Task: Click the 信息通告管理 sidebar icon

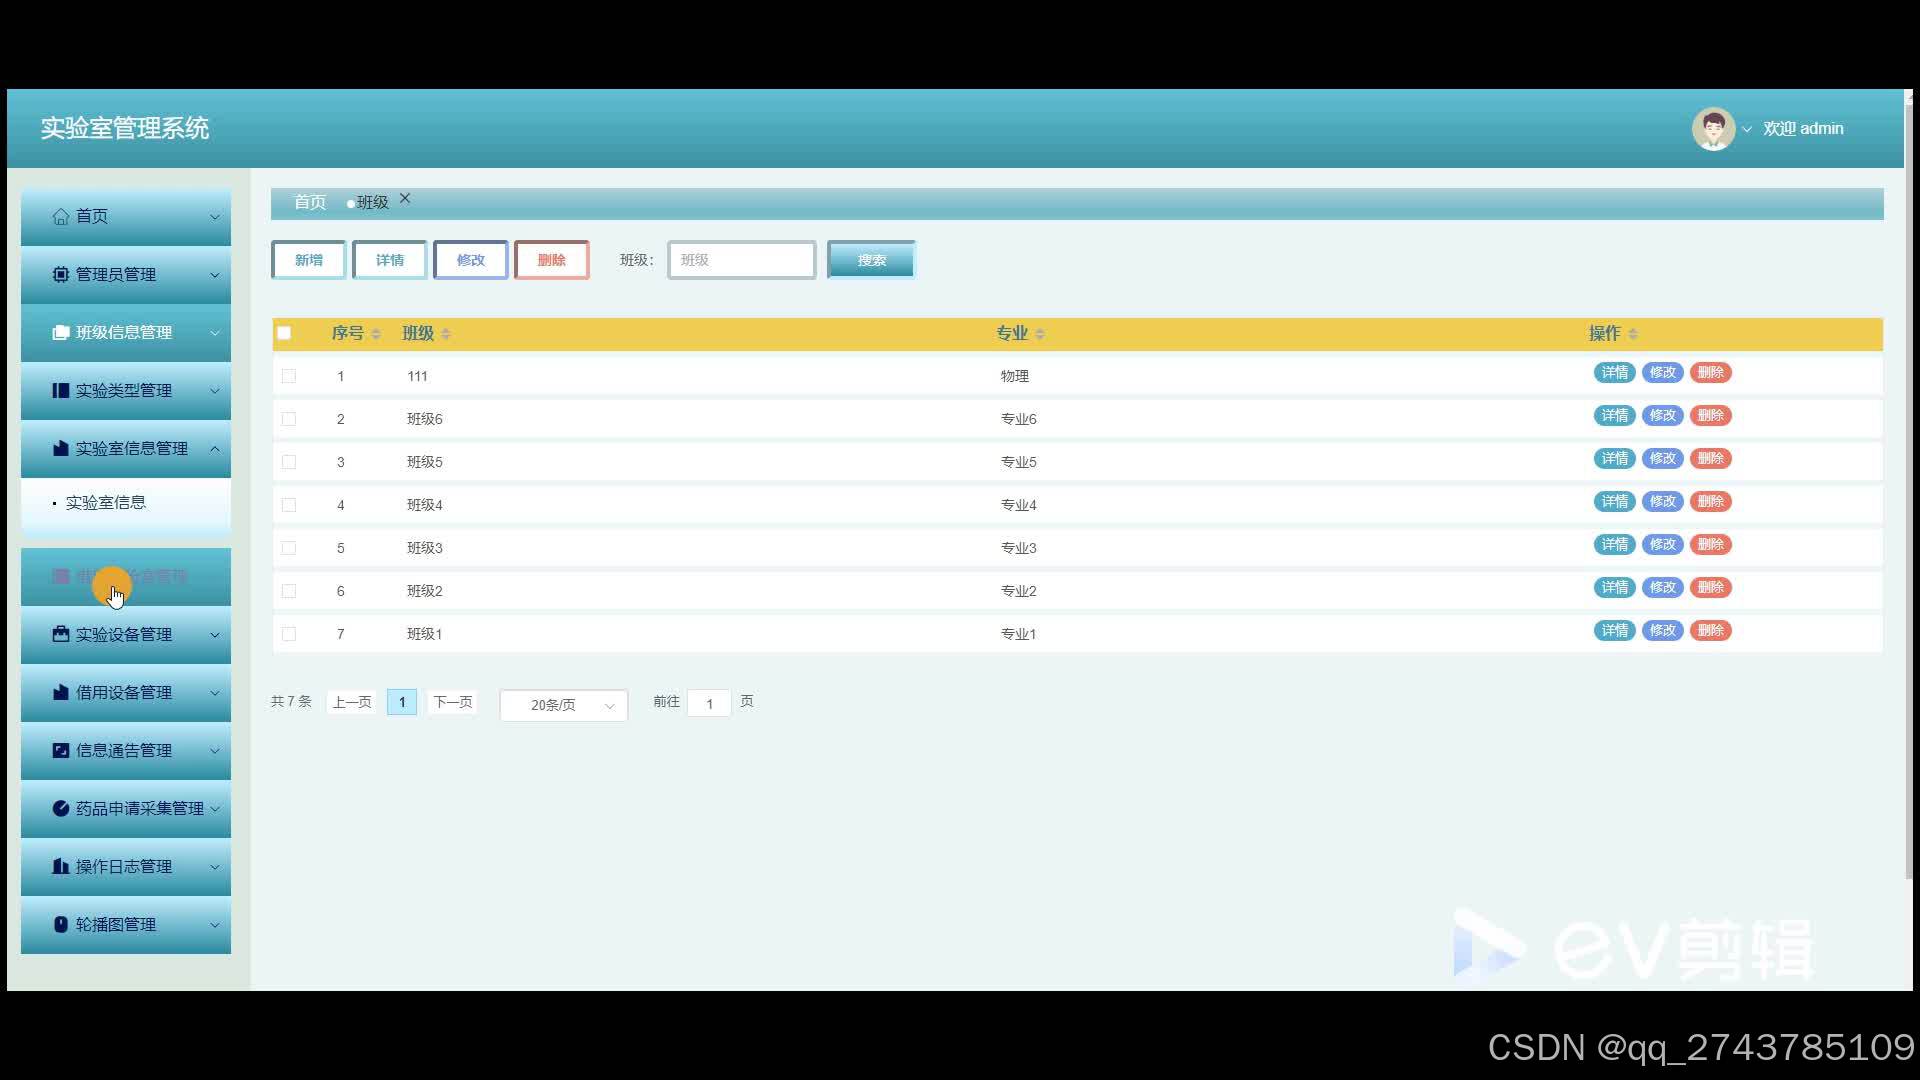Action: tap(61, 750)
